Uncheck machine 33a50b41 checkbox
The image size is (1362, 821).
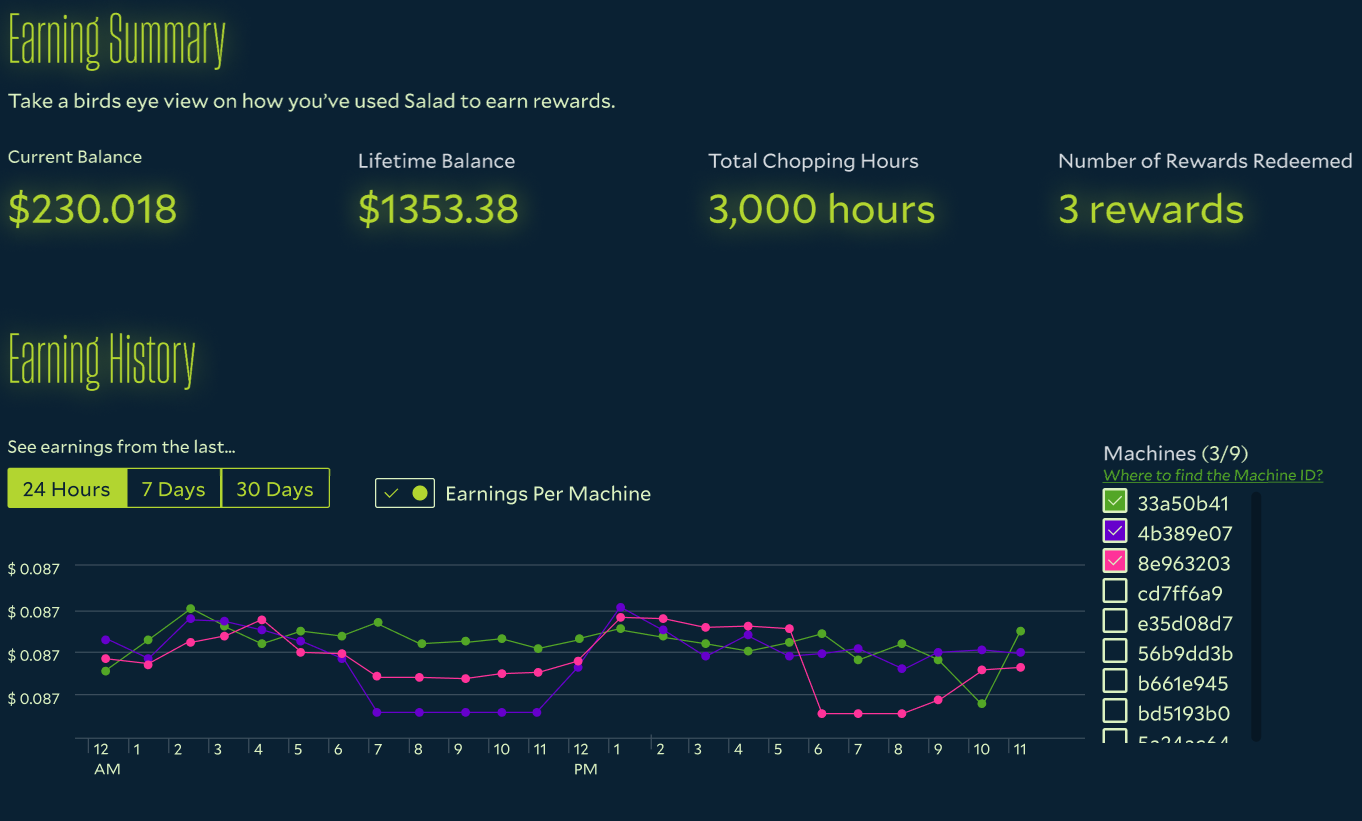1115,501
